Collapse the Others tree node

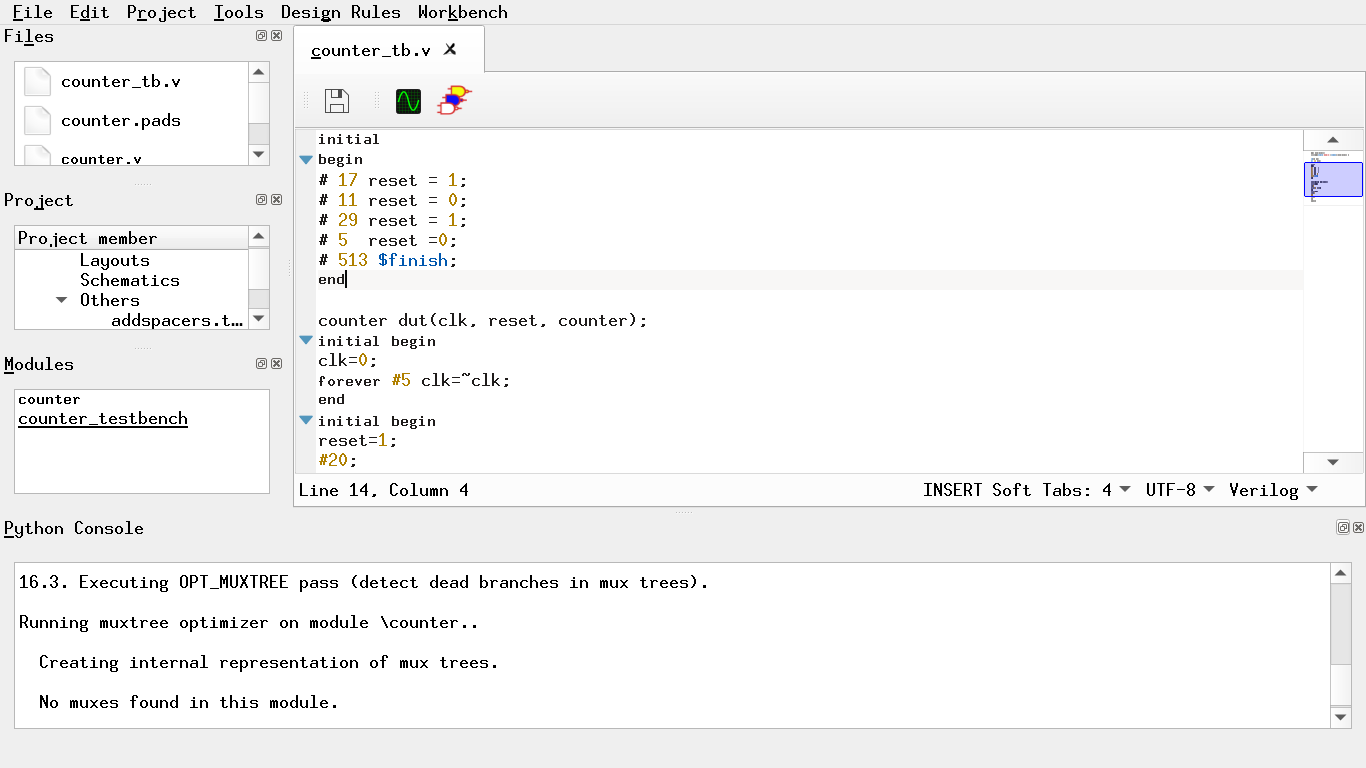[x=62, y=300]
